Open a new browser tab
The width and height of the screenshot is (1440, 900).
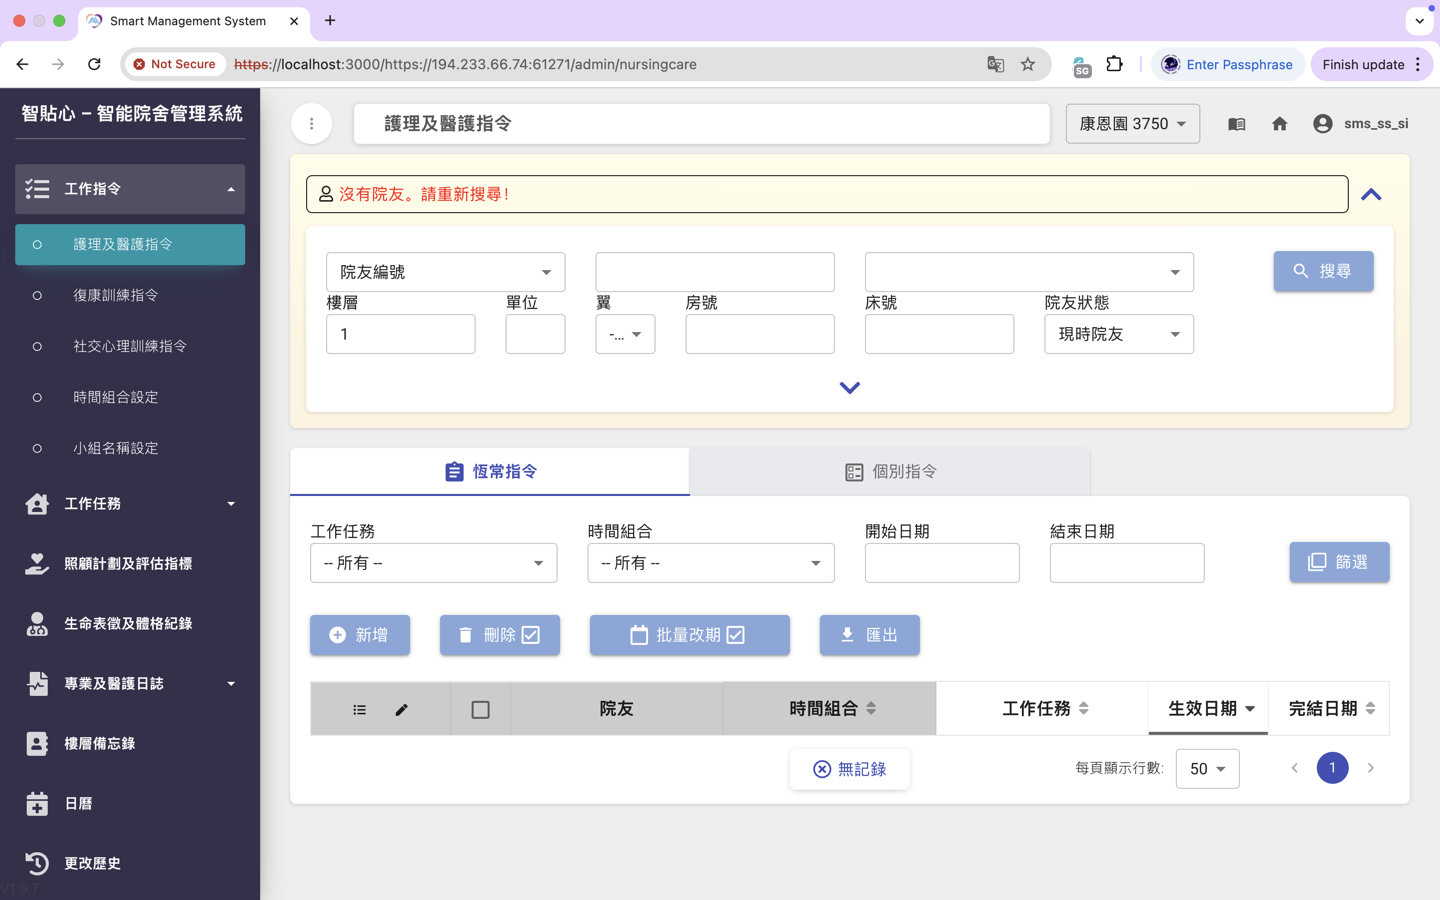tap(330, 20)
